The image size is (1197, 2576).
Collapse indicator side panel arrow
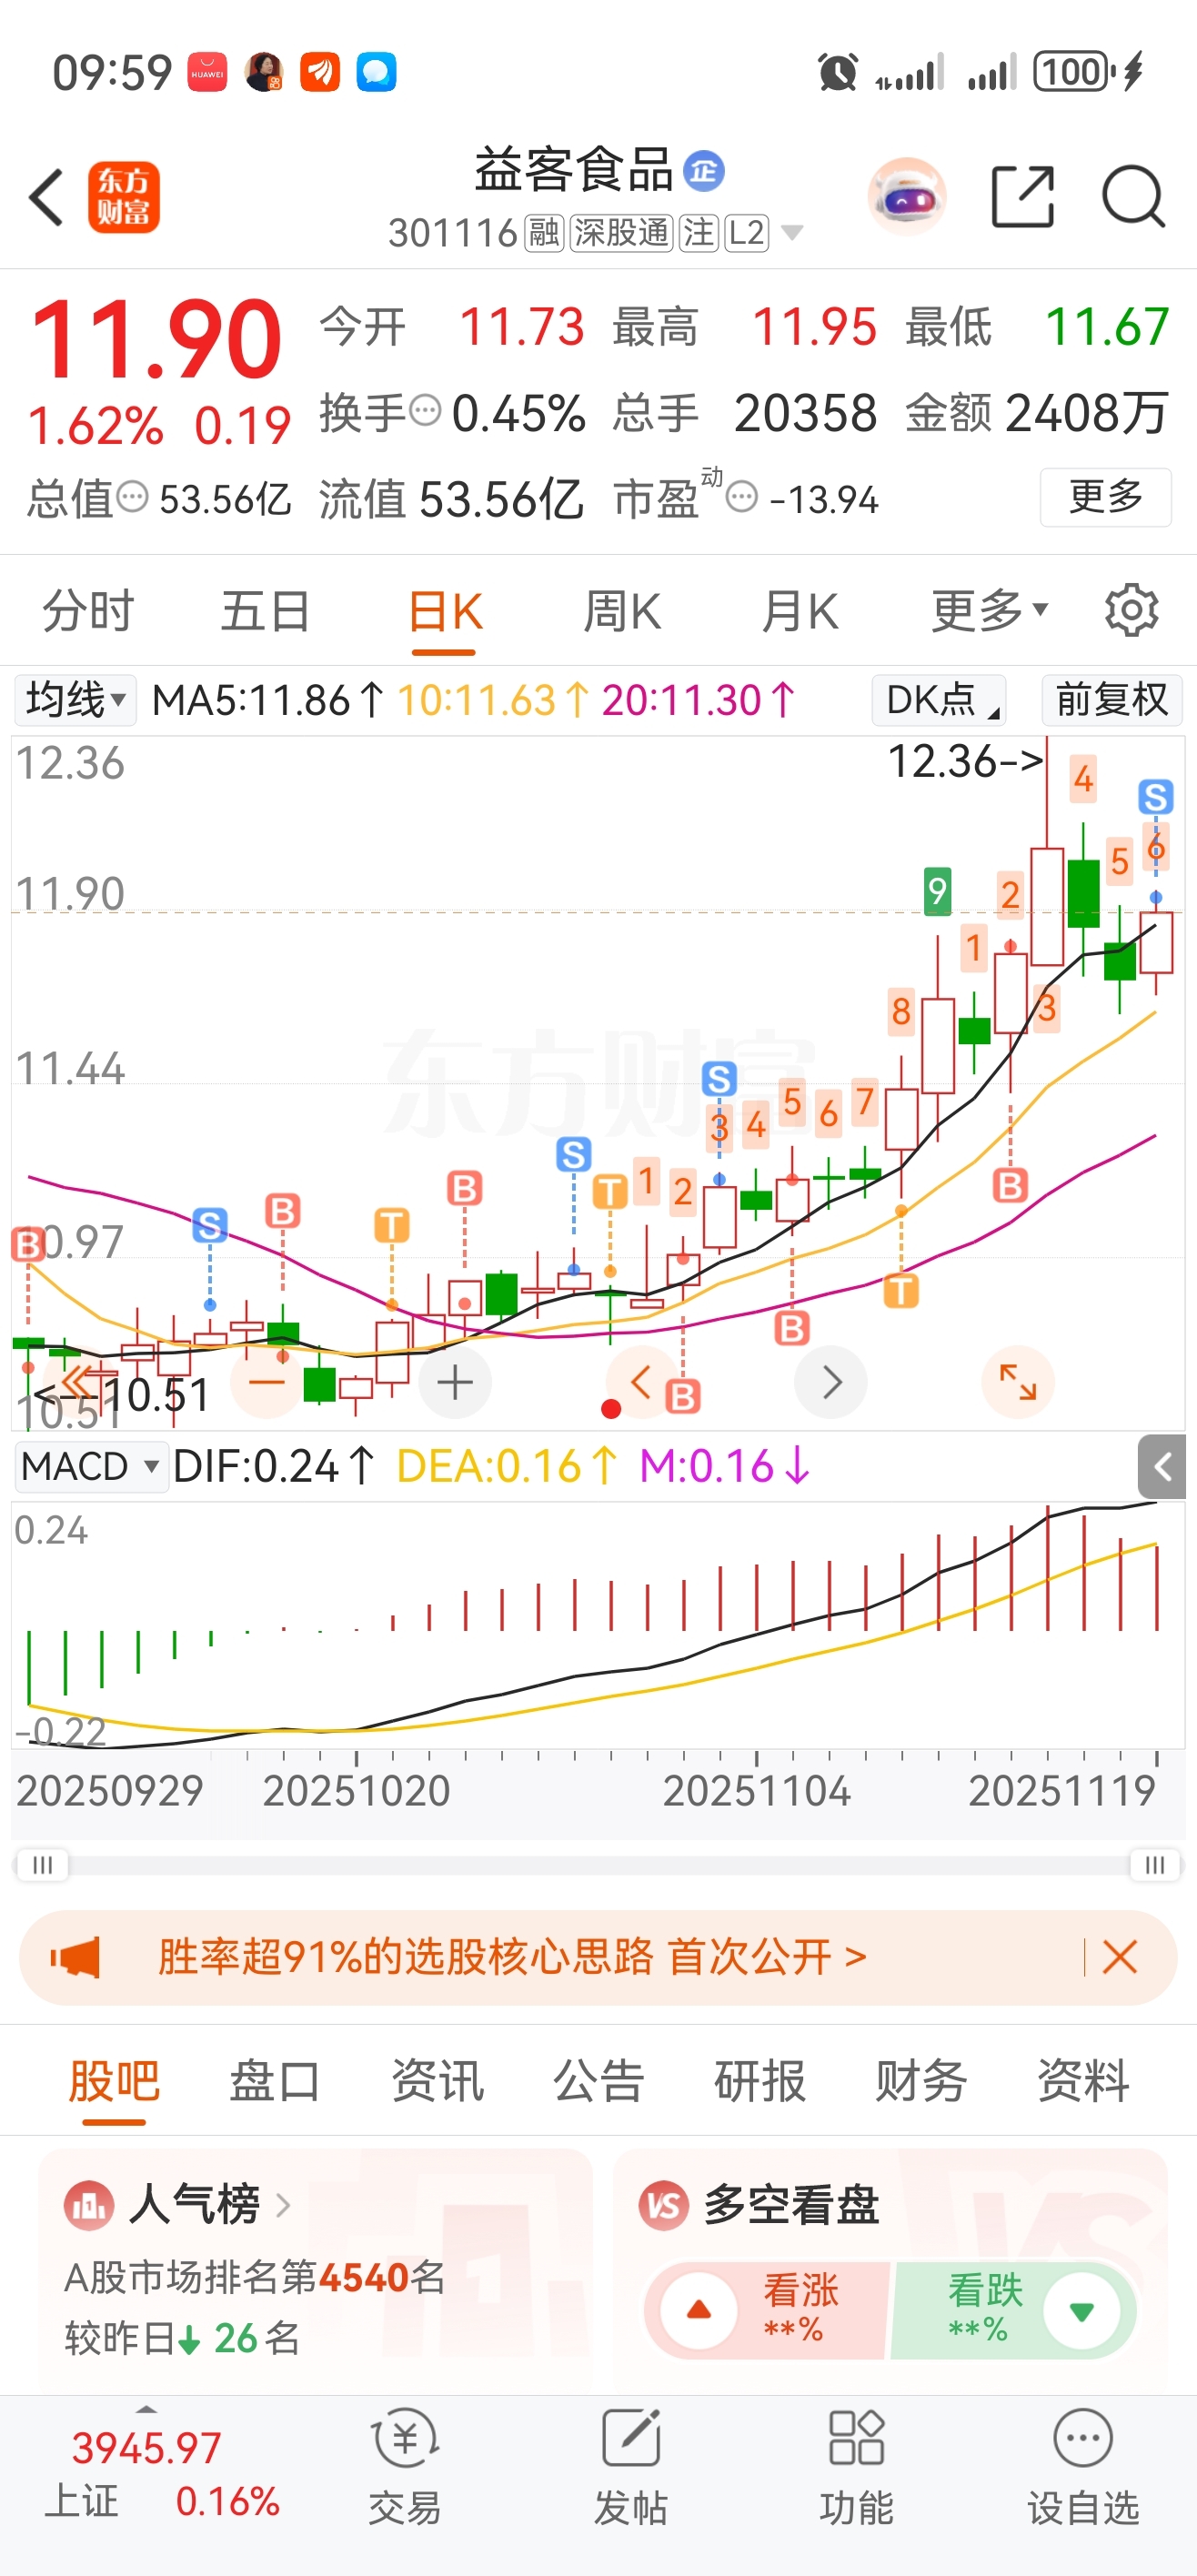1162,1467
